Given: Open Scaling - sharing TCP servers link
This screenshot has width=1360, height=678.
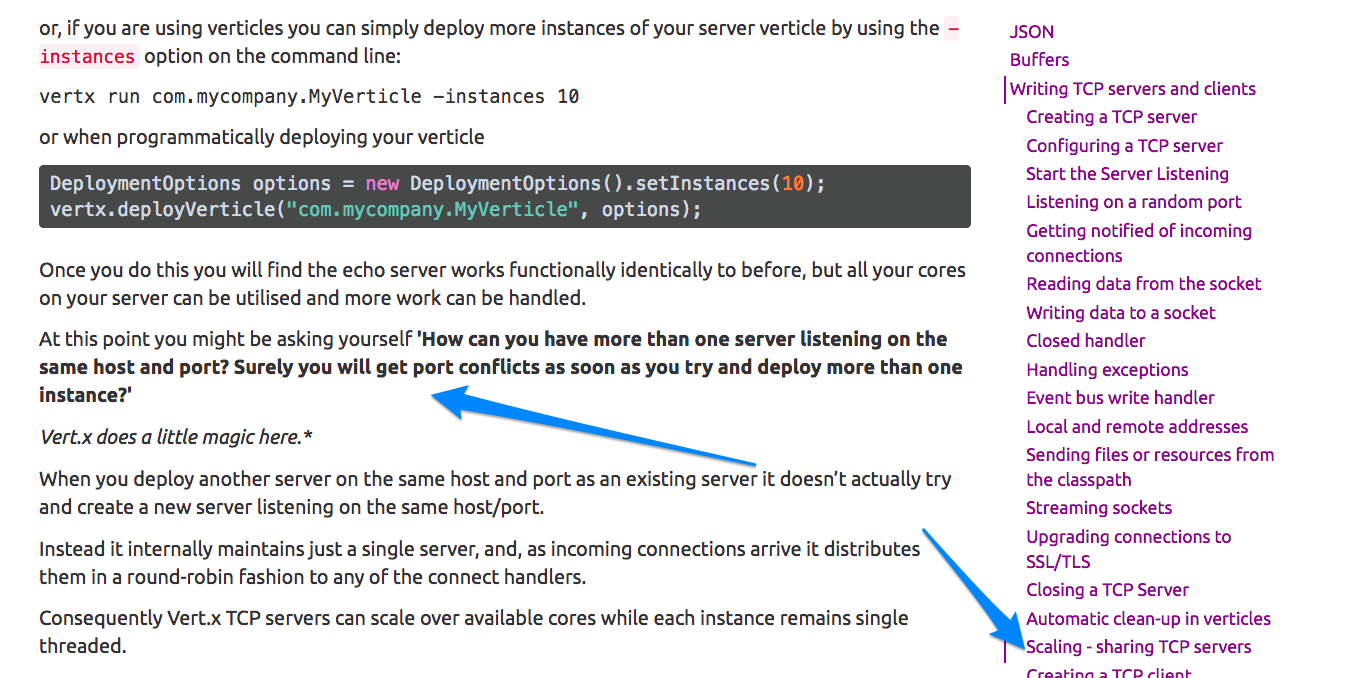Looking at the screenshot, I should [x=1138, y=647].
